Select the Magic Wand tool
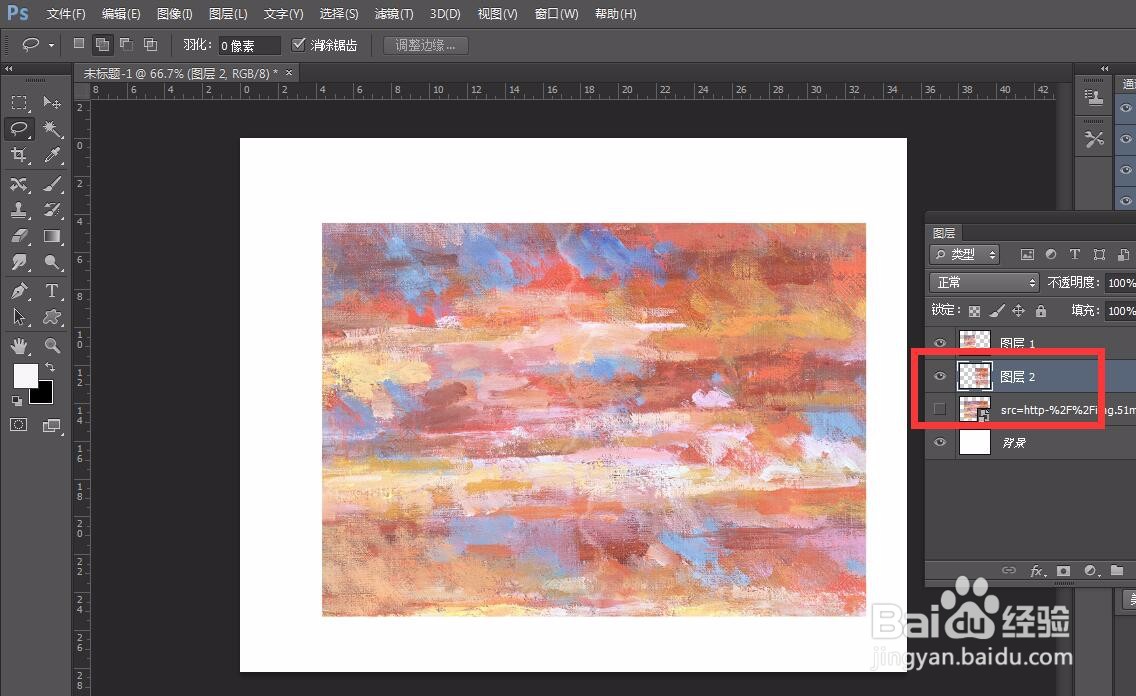 tap(51, 129)
